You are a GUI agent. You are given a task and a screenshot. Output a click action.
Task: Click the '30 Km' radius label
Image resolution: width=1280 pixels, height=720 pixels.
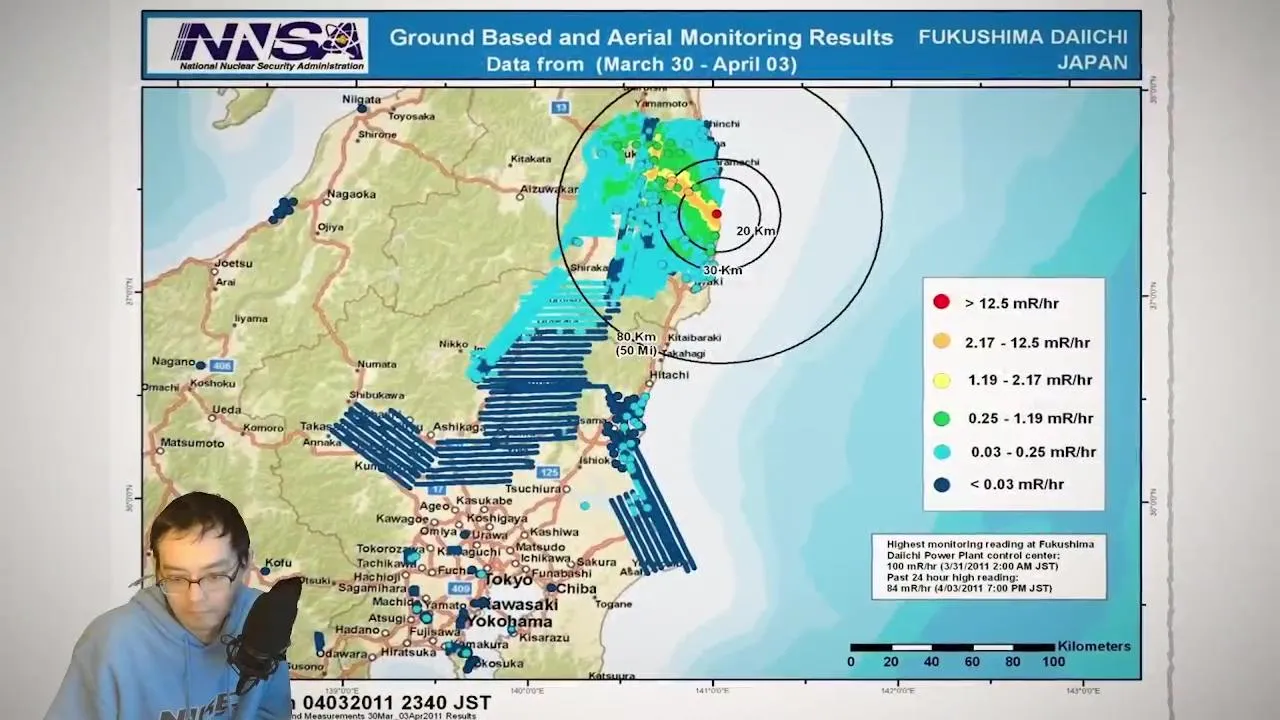723,270
